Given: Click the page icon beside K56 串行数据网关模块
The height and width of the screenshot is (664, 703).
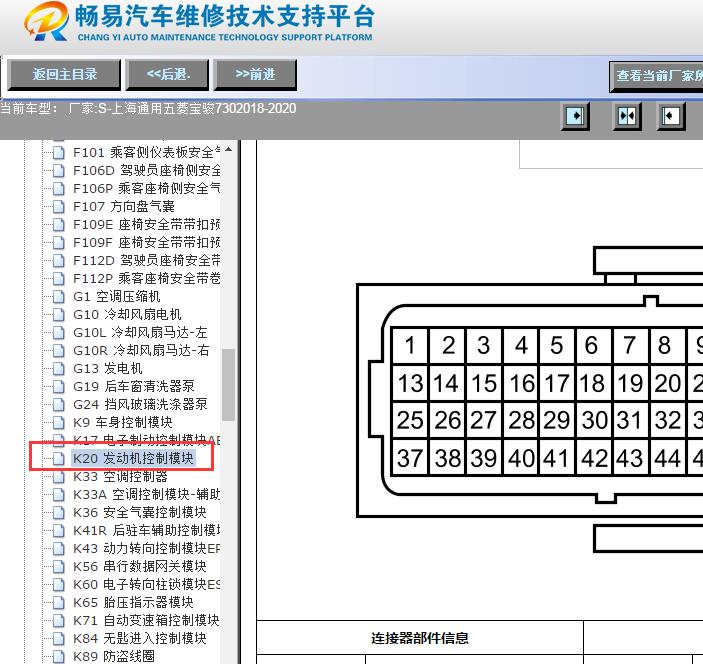Looking at the screenshot, I should point(58,566).
